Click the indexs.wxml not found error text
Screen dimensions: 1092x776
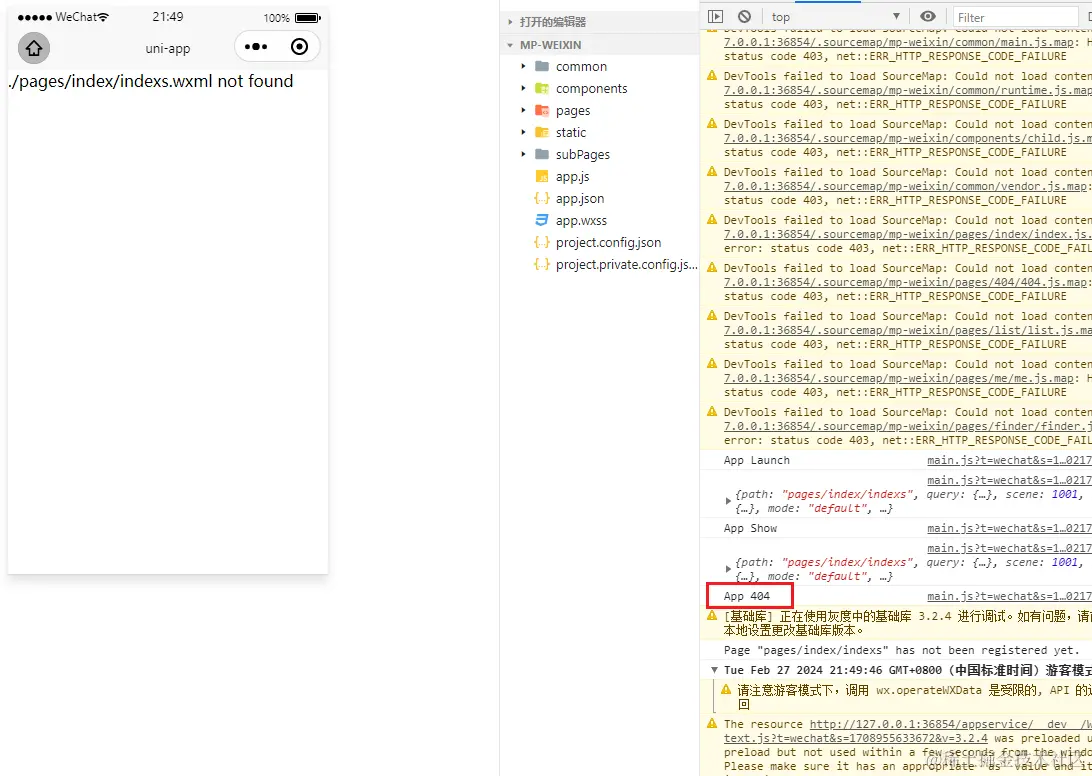(x=150, y=82)
